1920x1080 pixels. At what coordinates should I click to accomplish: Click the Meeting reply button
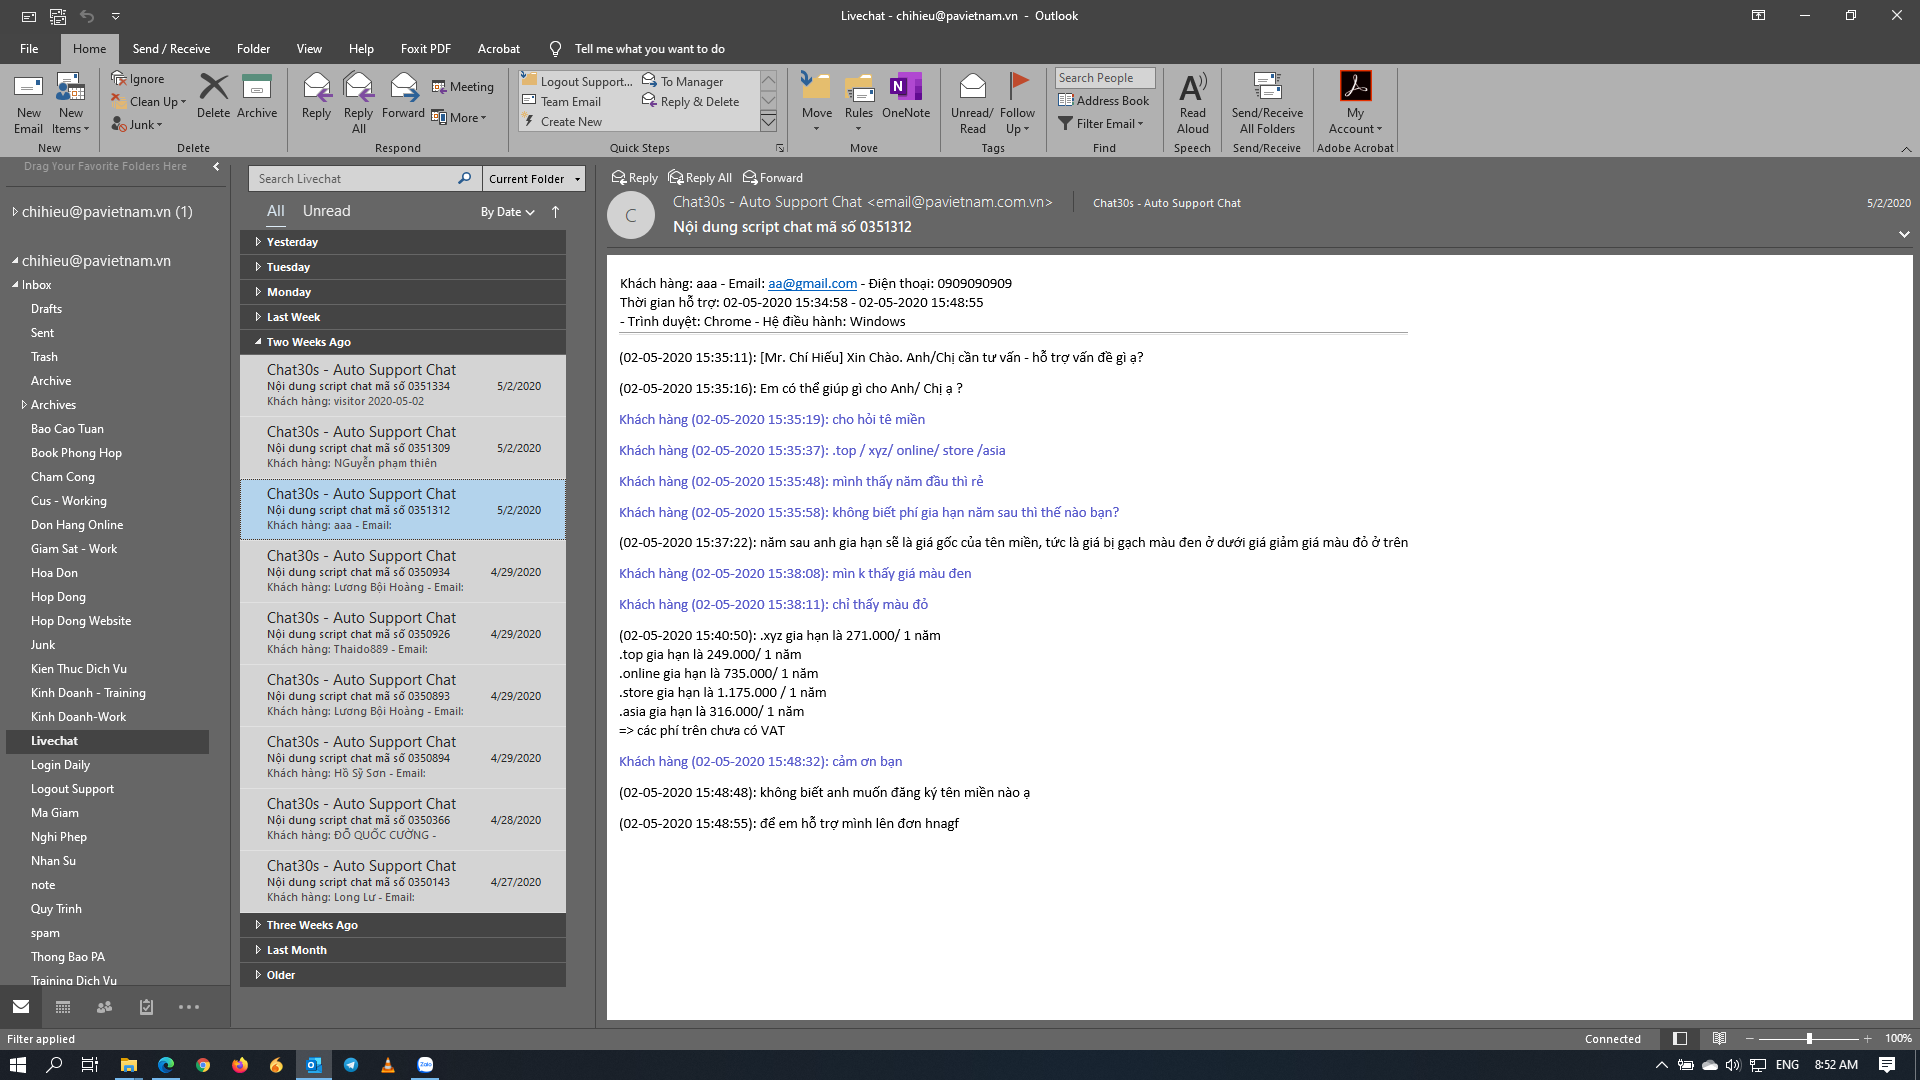(x=463, y=87)
